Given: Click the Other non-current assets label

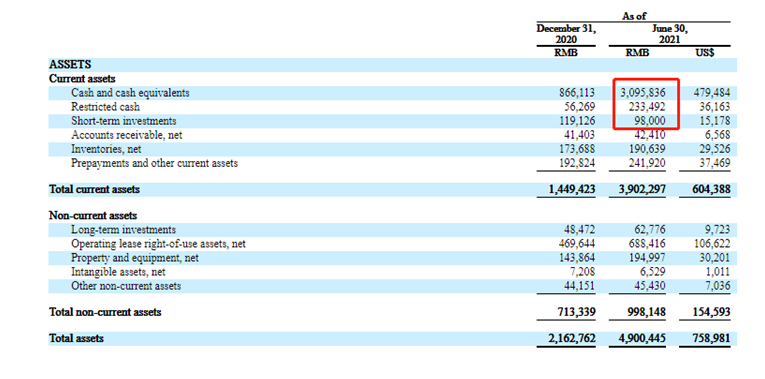Looking at the screenshot, I should [126, 286].
